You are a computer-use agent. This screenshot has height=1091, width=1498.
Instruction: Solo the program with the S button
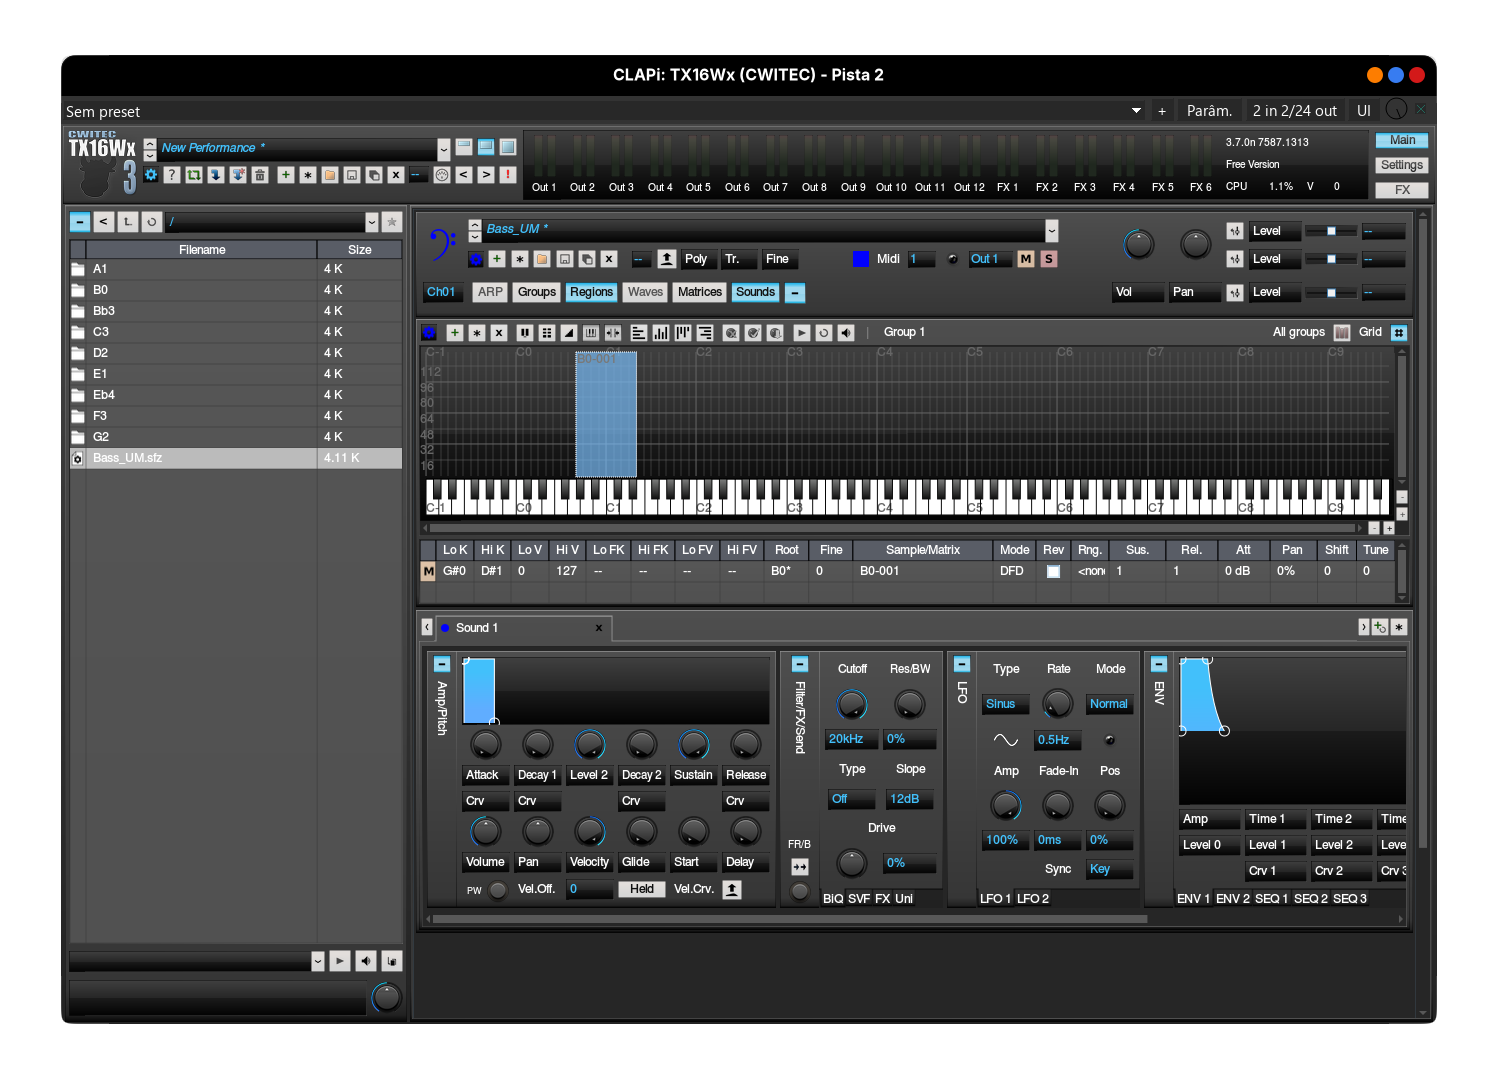coord(1048,259)
